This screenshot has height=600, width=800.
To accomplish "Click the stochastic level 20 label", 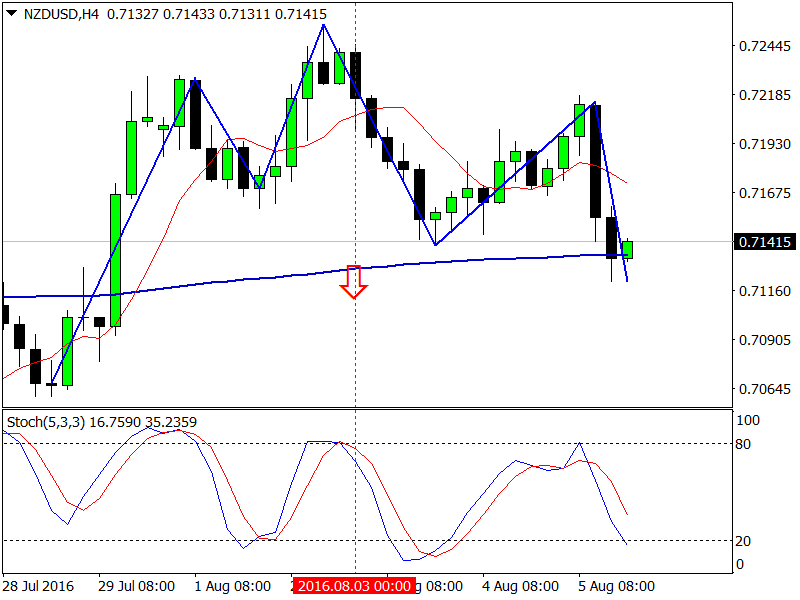I will click(743, 541).
